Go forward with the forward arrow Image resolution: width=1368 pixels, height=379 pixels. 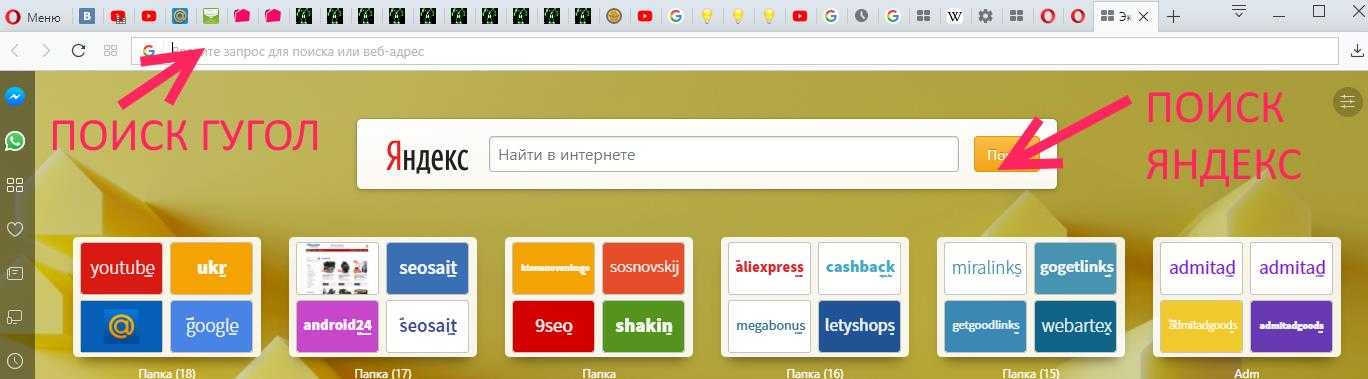pos(46,50)
